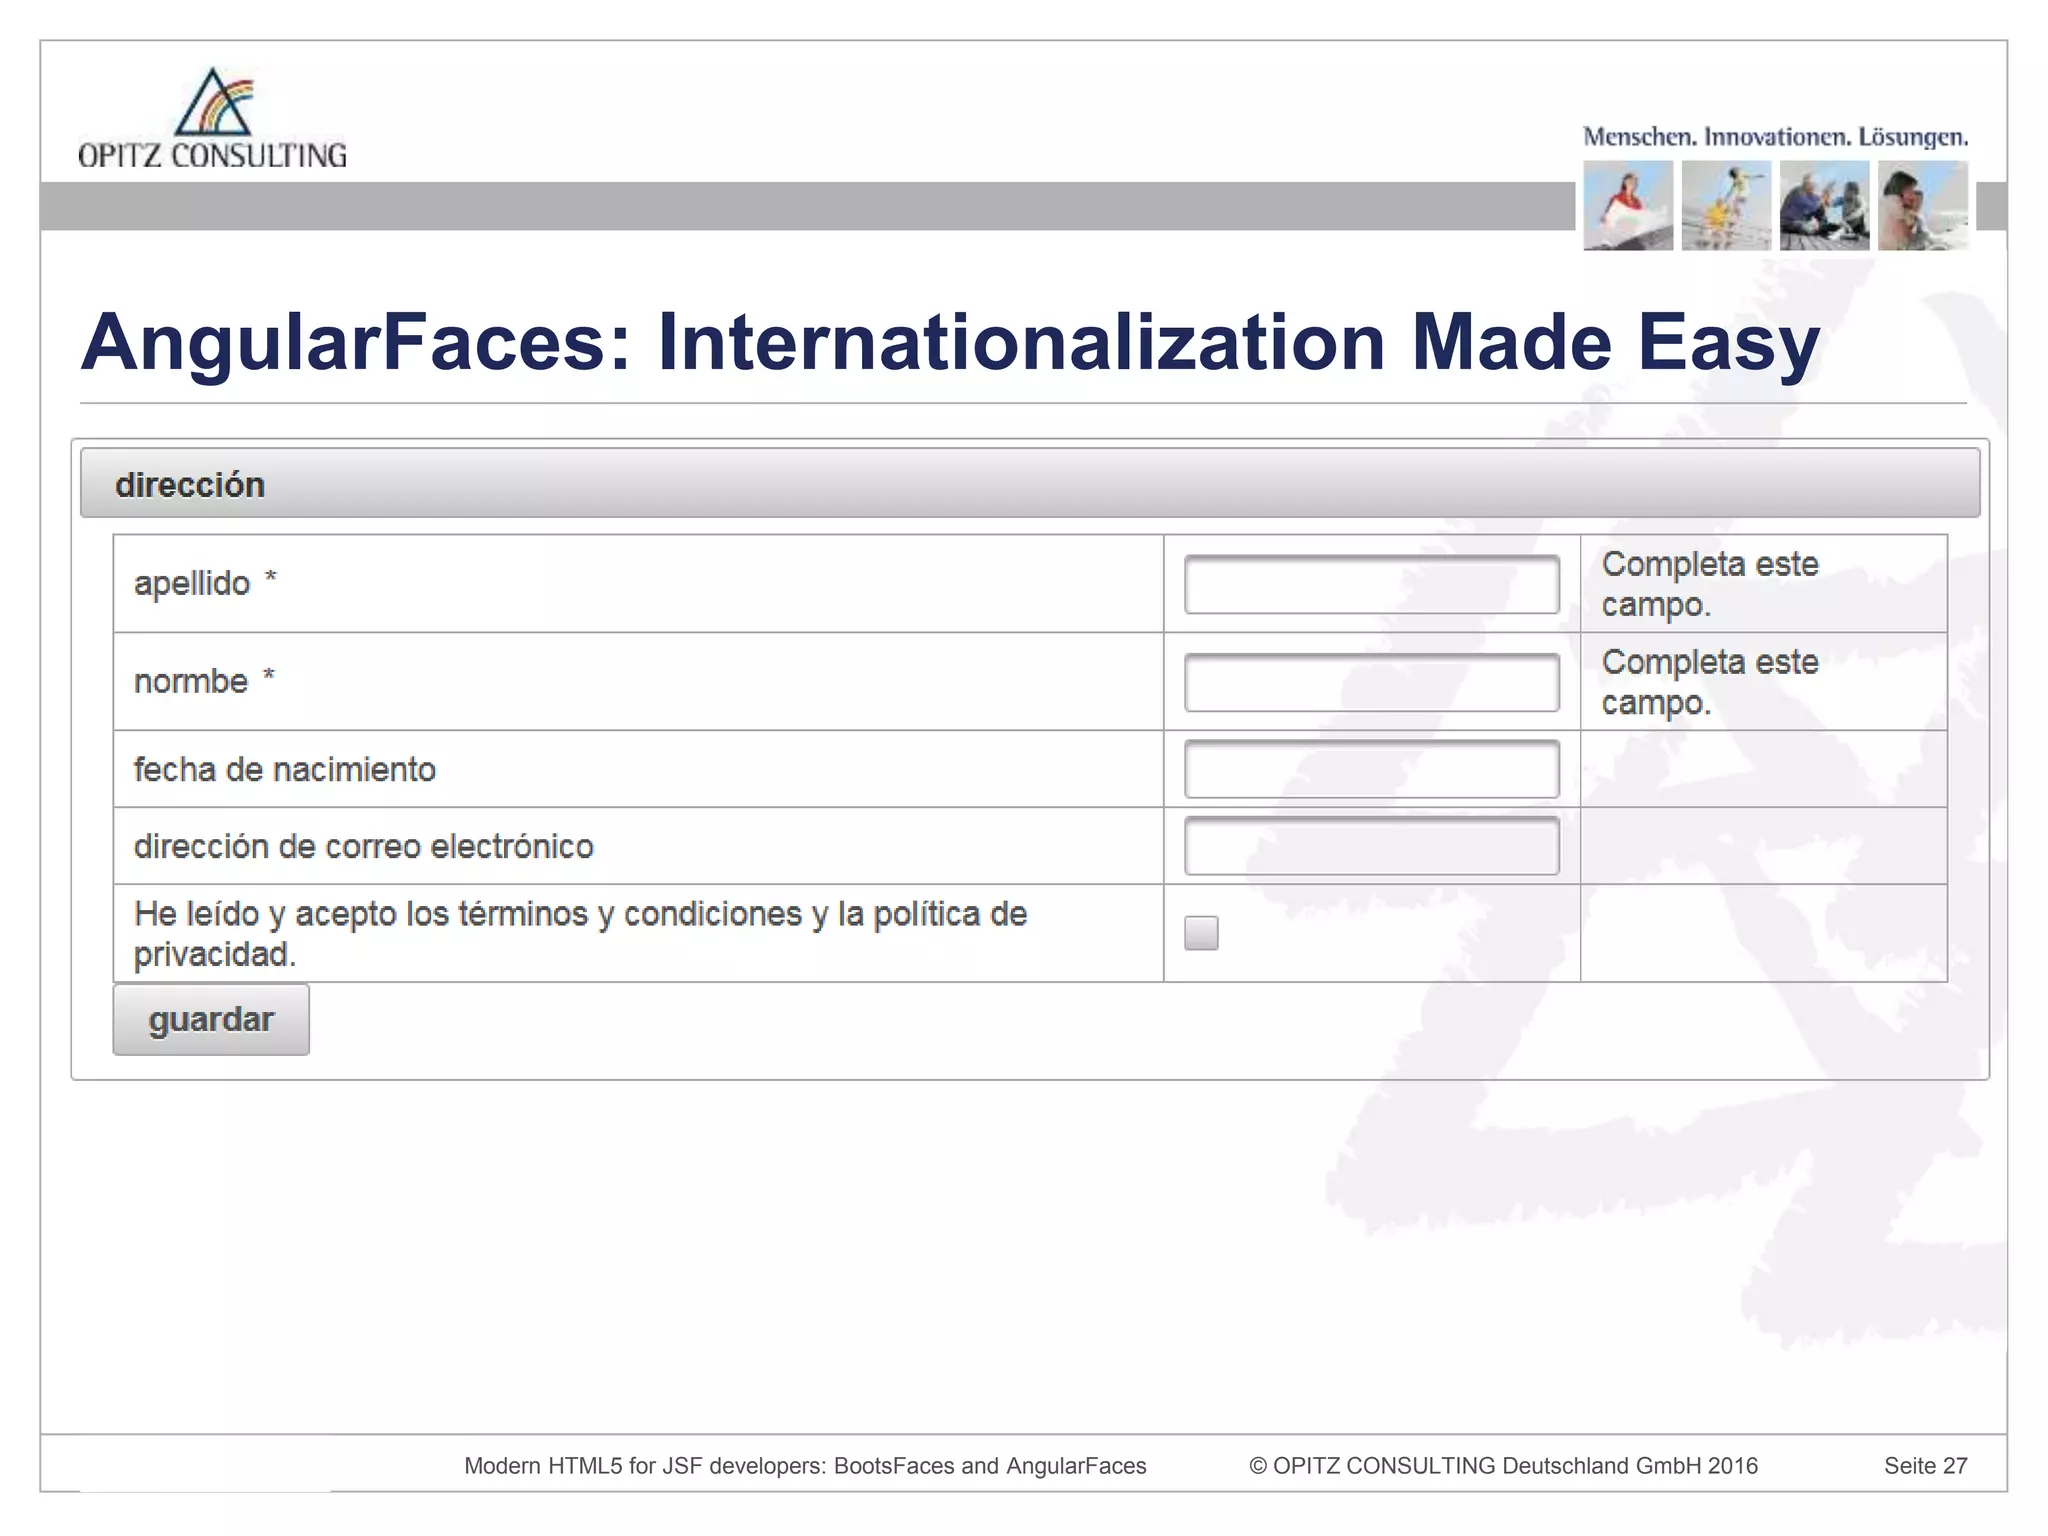Click 'Completa este campo.' beside apellido
This screenshot has height=1536, width=2048.
(1710, 584)
